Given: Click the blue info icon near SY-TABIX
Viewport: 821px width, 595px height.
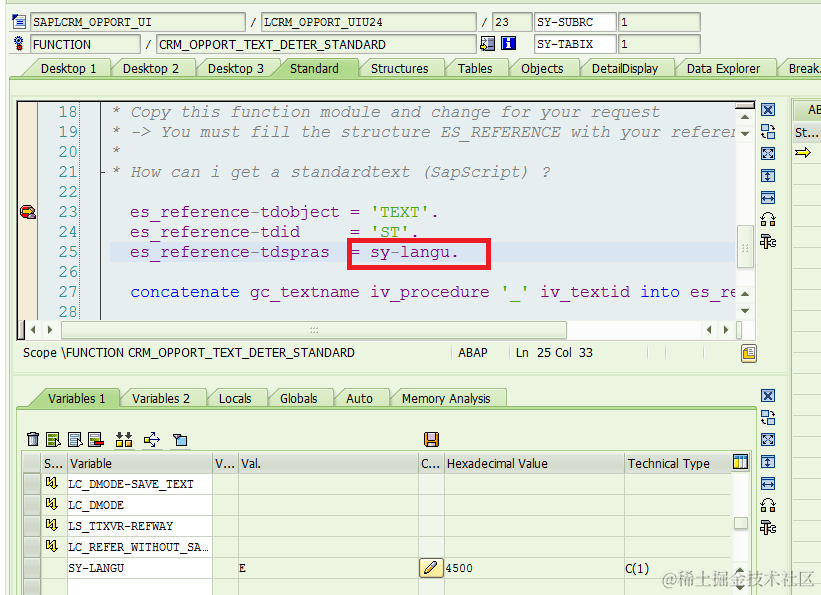Looking at the screenshot, I should click(508, 43).
